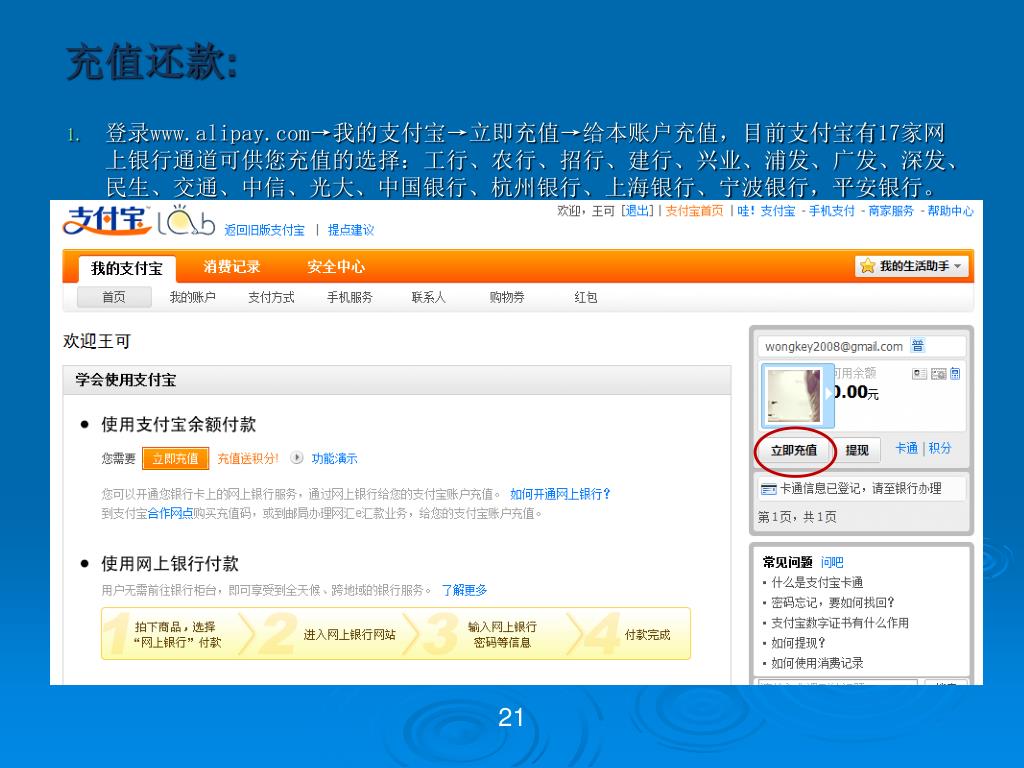Click the 卡通信息已登记，请至银行办理 notice
Image resolution: width=1024 pixels, height=768 pixels.
pyautogui.click(x=861, y=488)
